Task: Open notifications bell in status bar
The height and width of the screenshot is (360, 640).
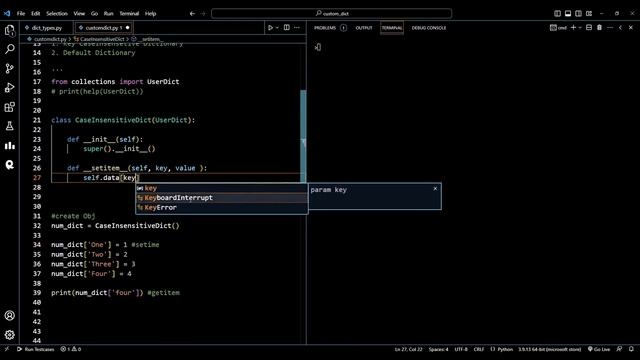Action: (x=631, y=349)
